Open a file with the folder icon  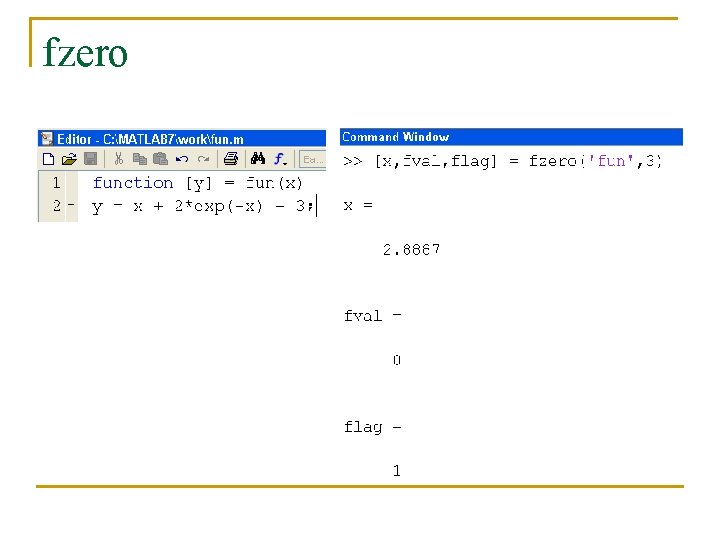(69, 159)
